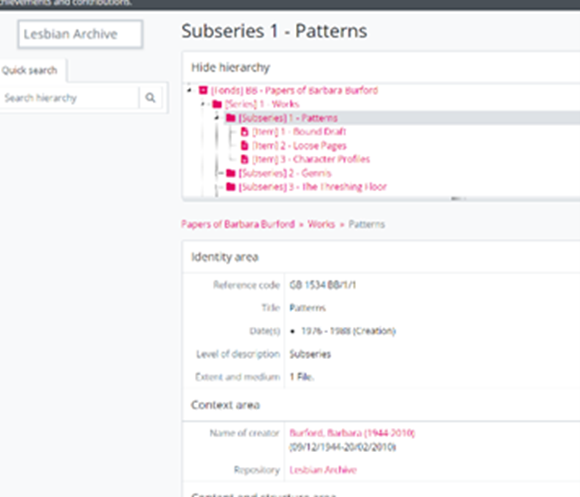Open Subseries 2 Gemnis entry
The image size is (580, 497).
coord(285,173)
